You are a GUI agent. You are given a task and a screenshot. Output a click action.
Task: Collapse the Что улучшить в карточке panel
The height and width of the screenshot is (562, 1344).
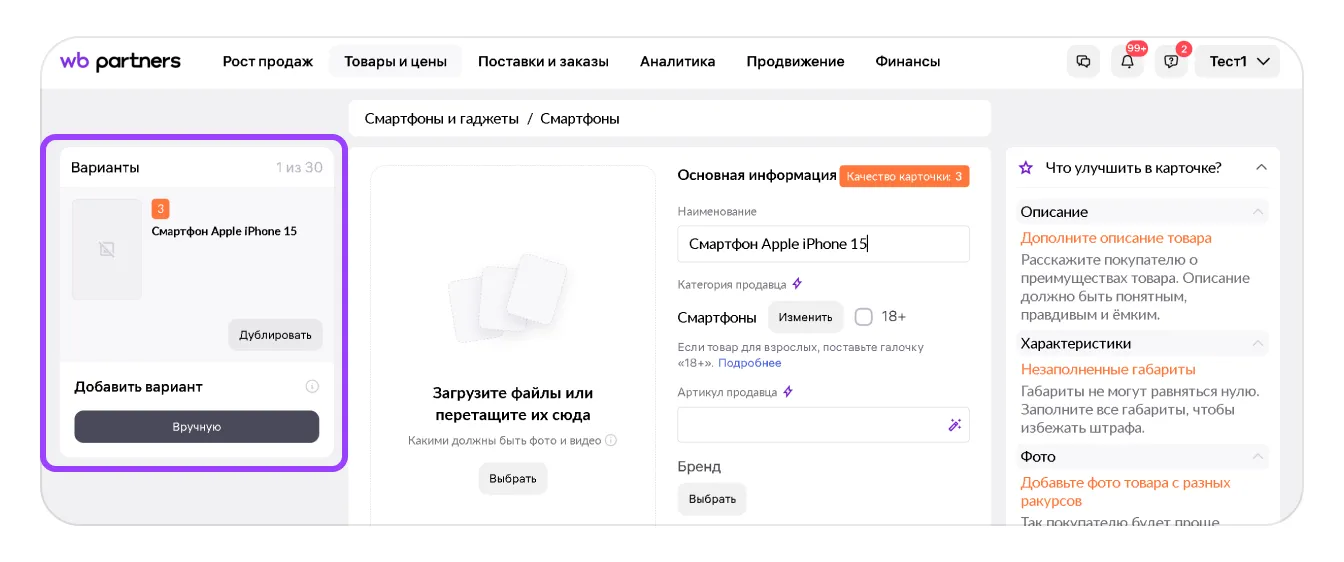pos(1261,168)
